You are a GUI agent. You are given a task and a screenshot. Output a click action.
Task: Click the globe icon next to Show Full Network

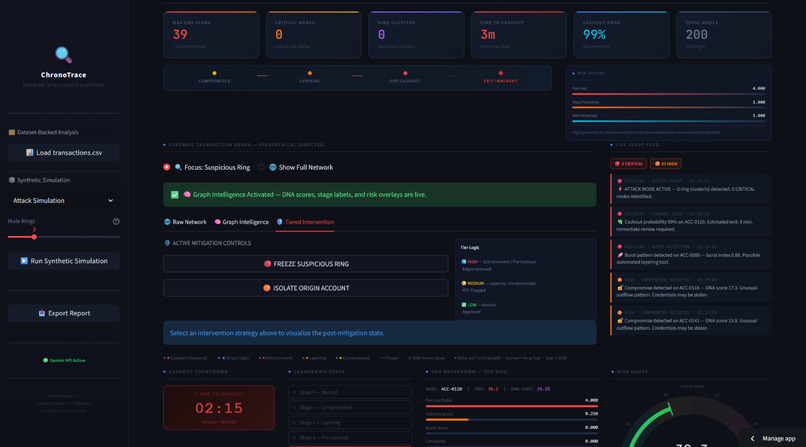coord(273,167)
